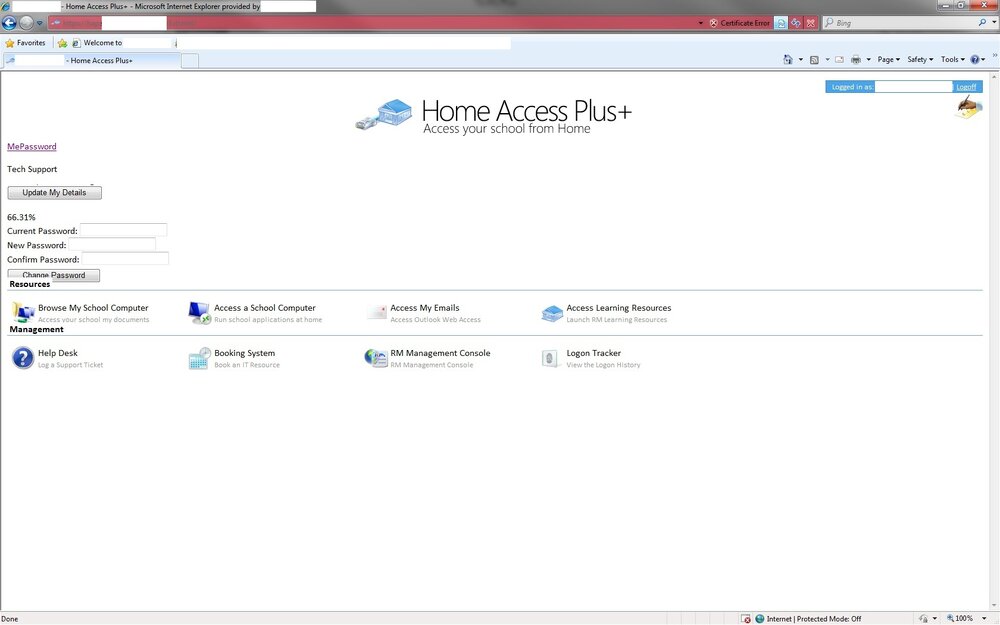Click the Access My Emails envelope icon
Image resolution: width=1000 pixels, height=625 pixels.
(x=376, y=312)
